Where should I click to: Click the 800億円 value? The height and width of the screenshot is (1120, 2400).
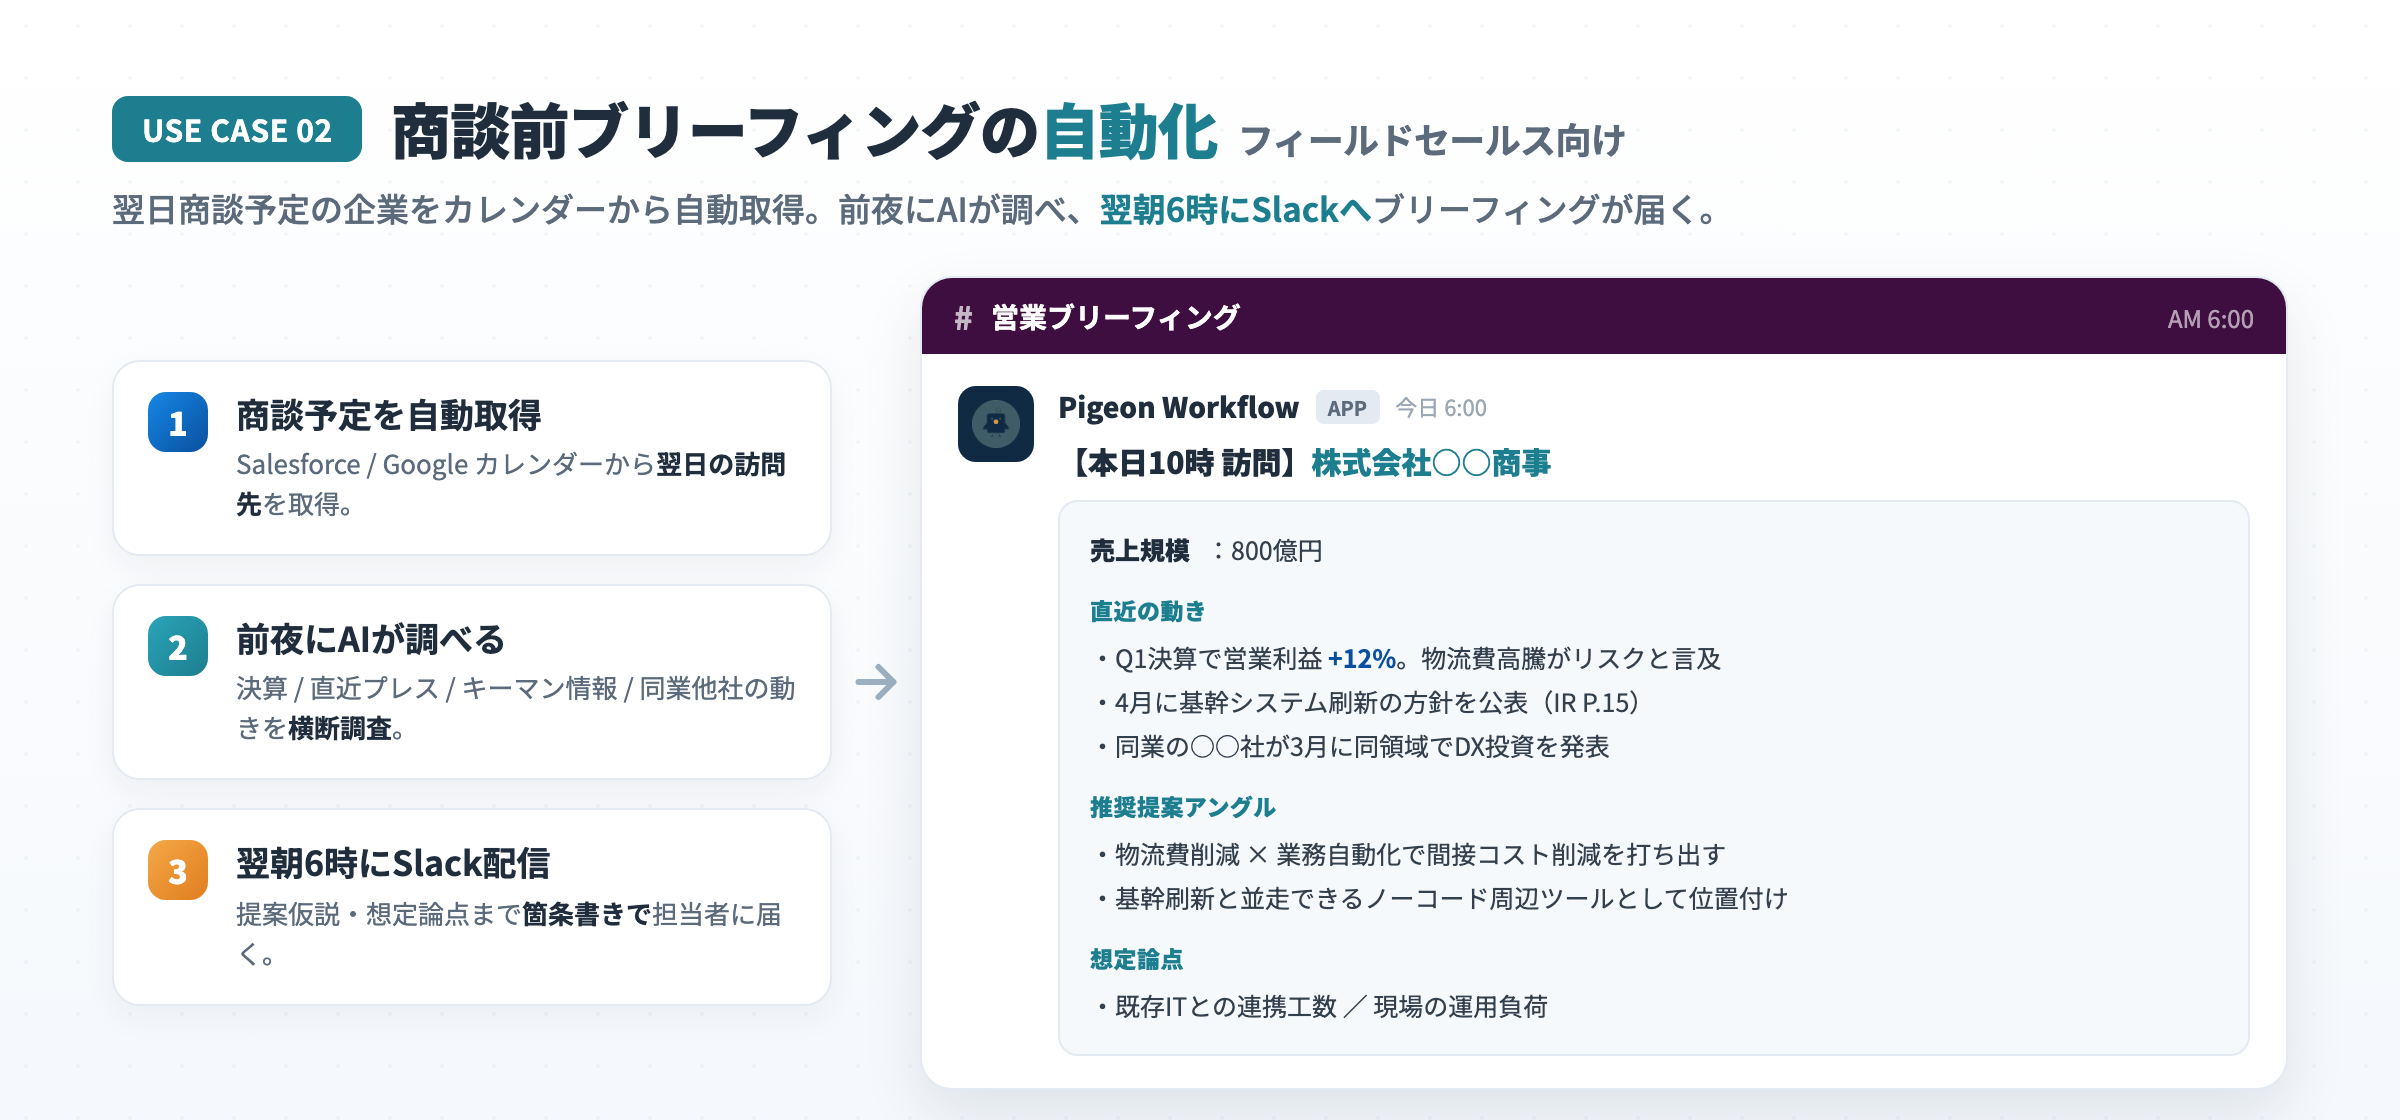1277,551
